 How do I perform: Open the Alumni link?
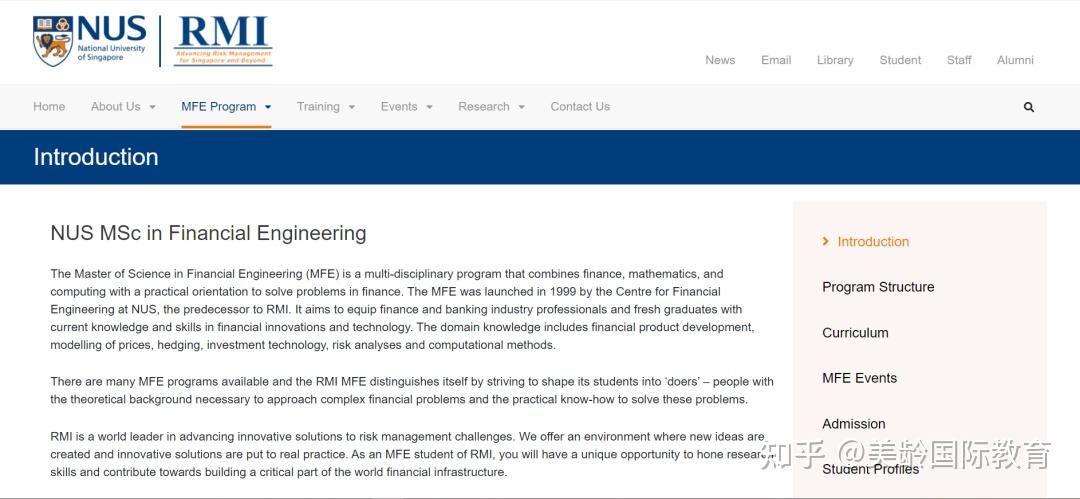coord(1015,60)
